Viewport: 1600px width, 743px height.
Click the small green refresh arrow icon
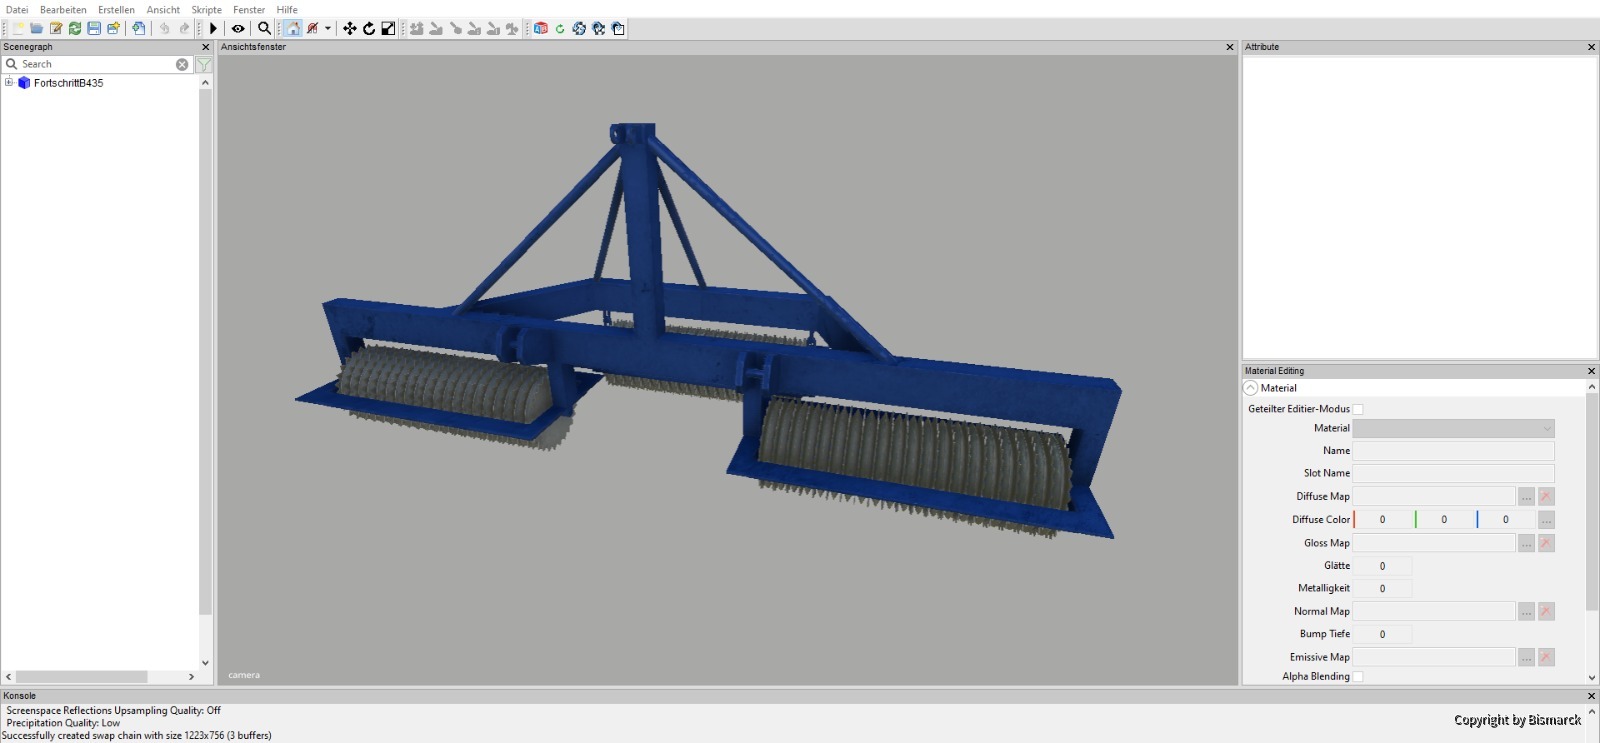(560, 29)
